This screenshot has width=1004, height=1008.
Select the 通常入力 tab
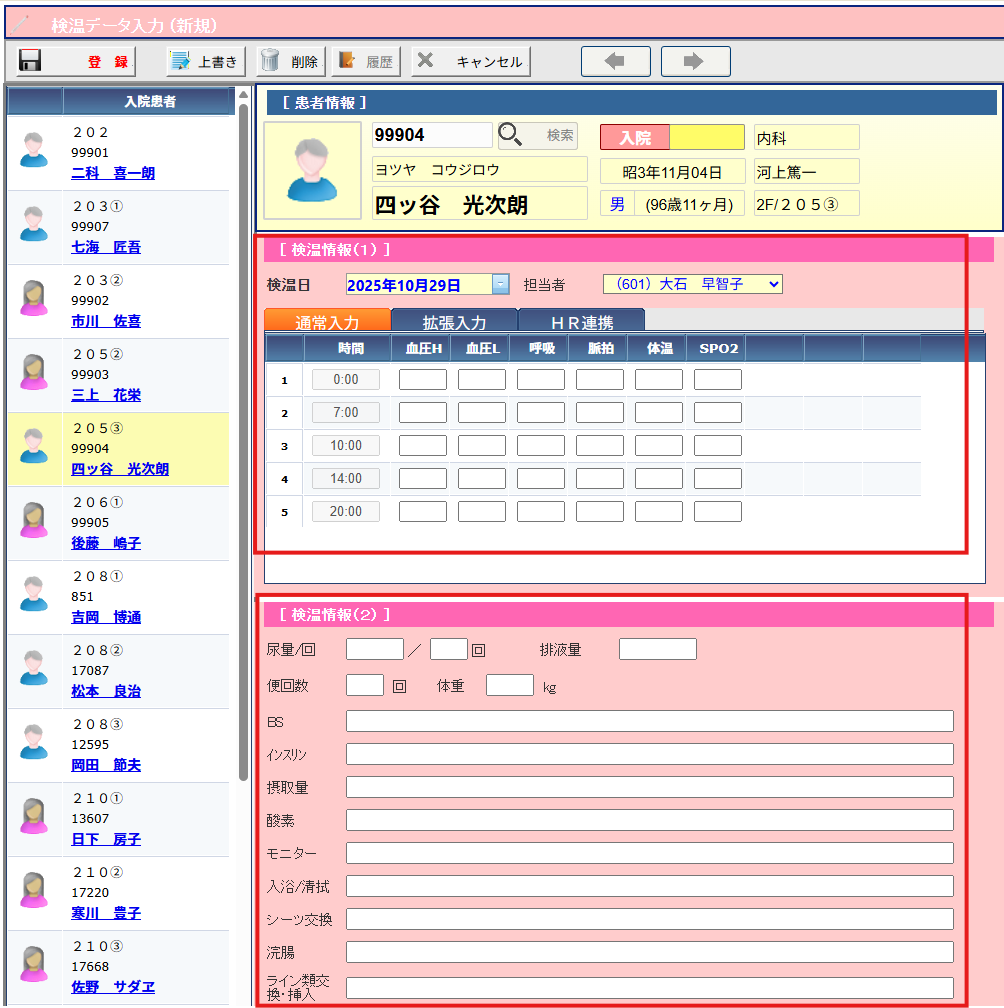(x=327, y=322)
